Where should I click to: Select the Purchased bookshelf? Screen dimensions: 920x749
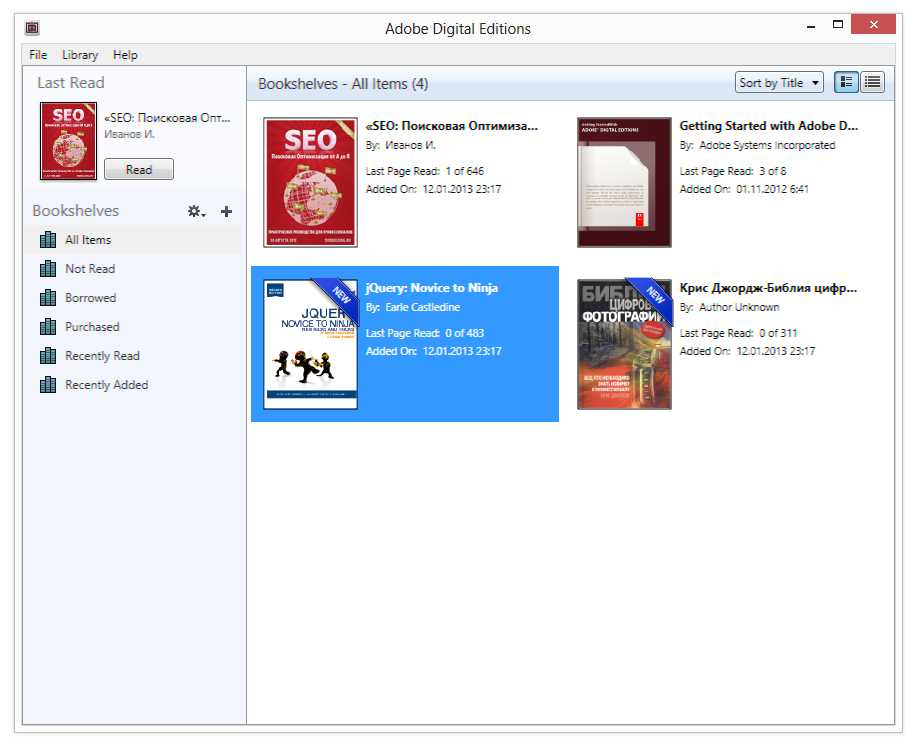coord(133,327)
